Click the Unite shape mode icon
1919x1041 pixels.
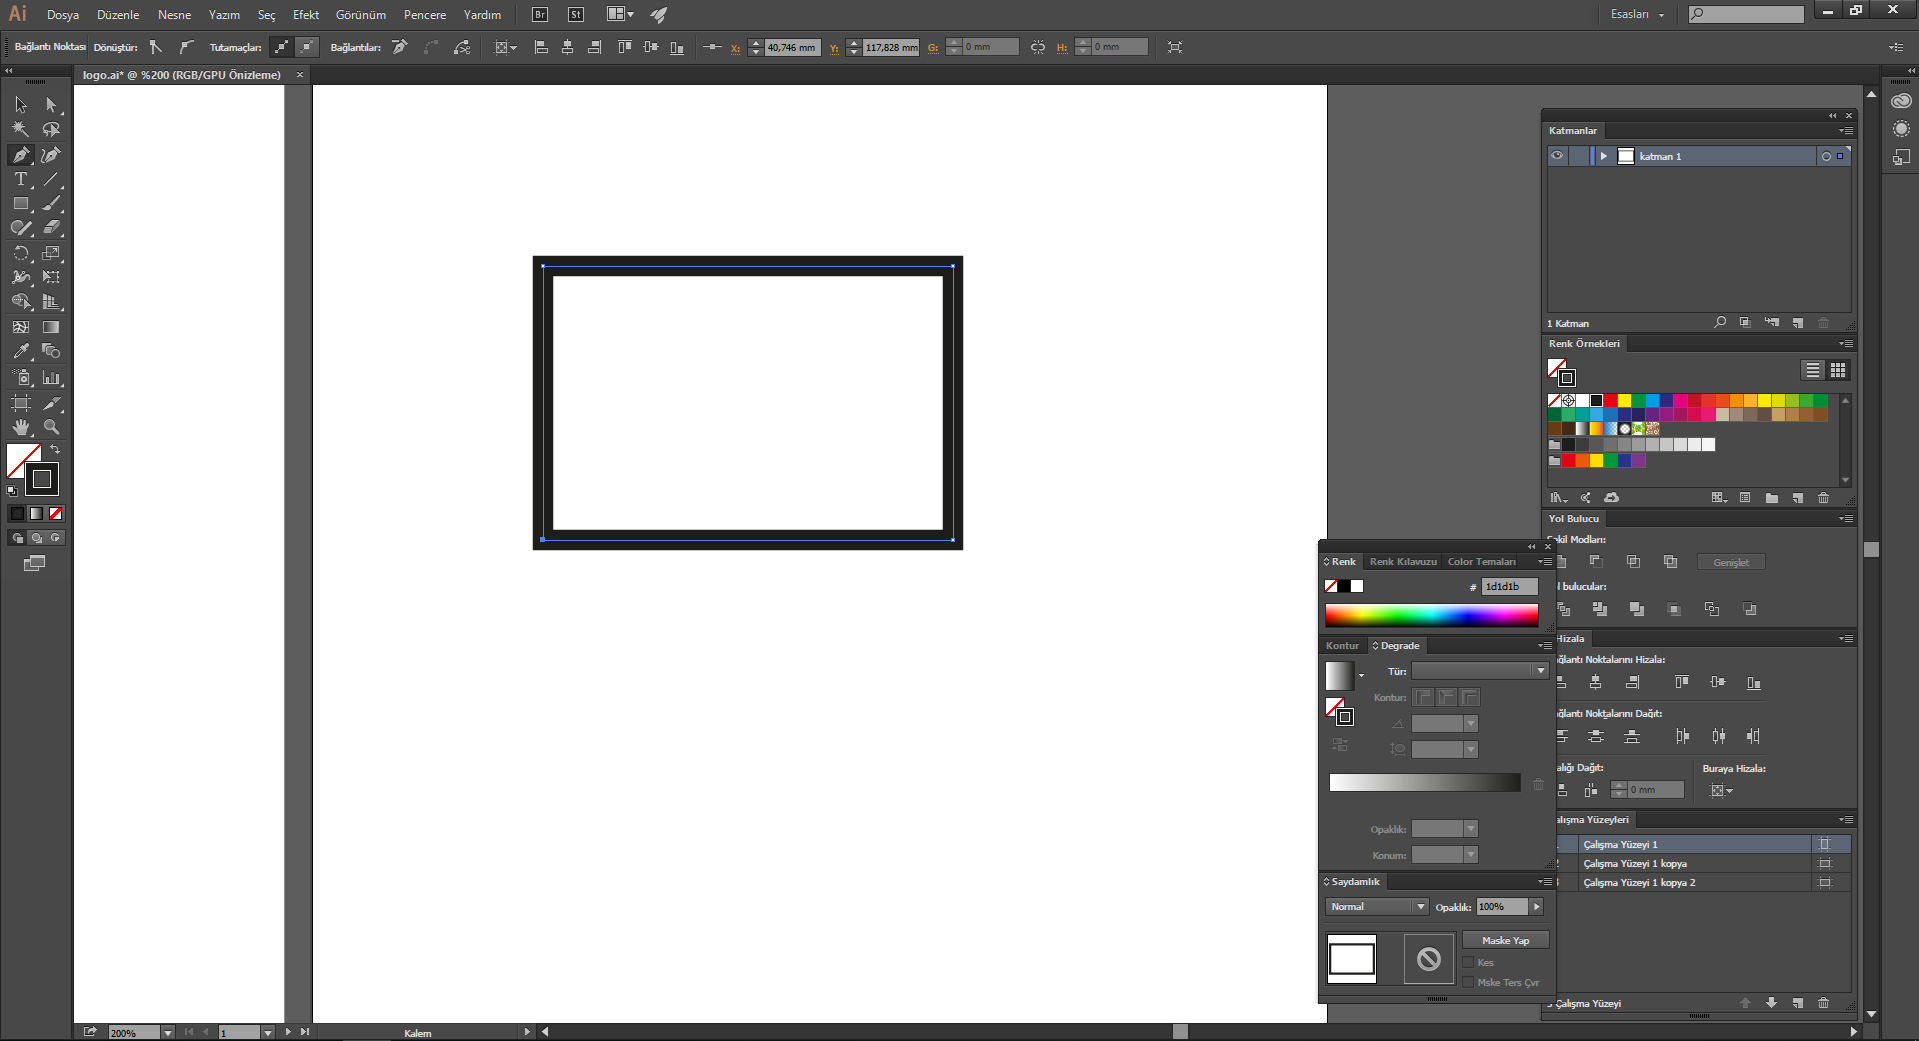click(x=1561, y=562)
